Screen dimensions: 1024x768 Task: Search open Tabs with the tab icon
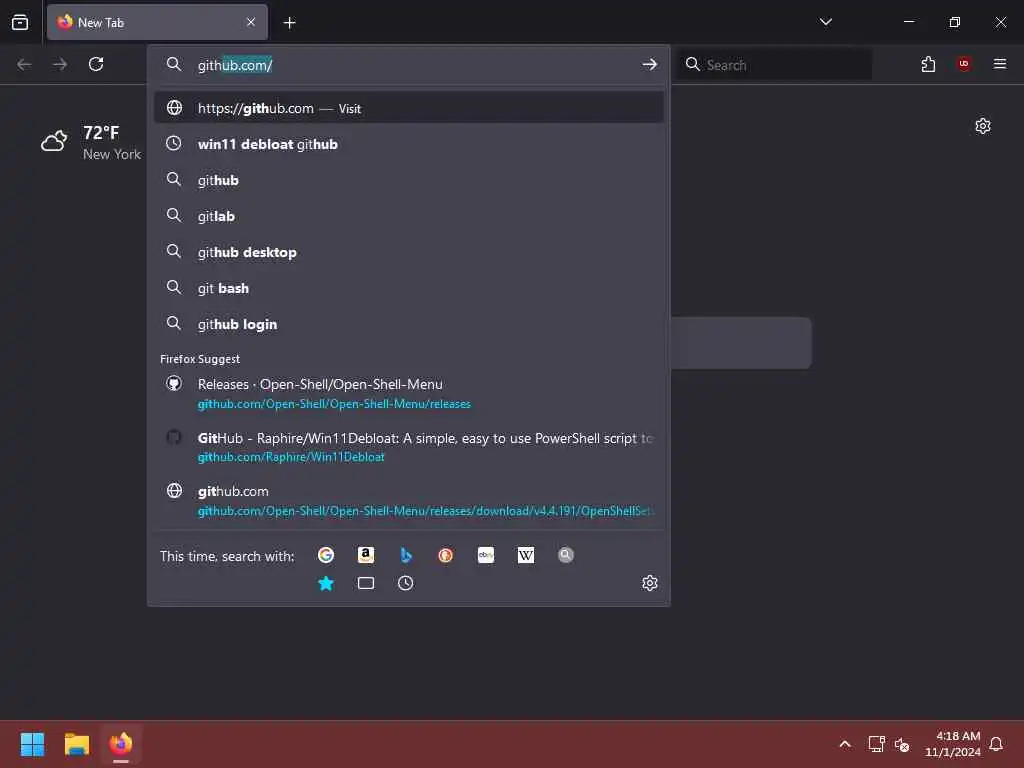(x=366, y=583)
